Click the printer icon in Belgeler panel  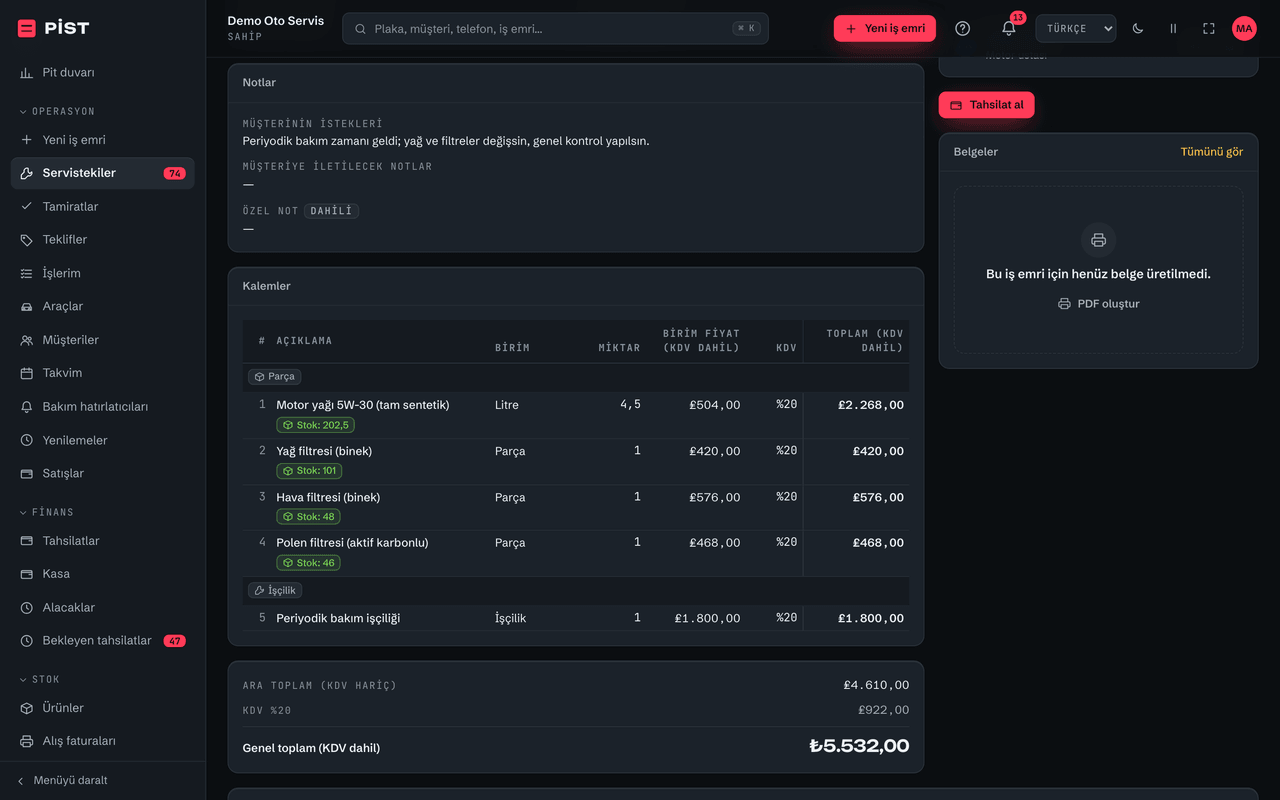click(x=1098, y=240)
